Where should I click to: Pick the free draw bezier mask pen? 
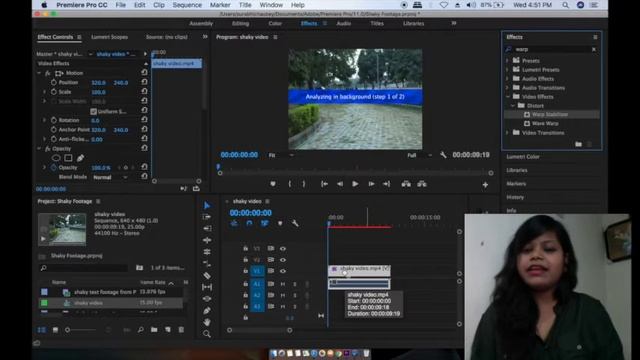80,158
